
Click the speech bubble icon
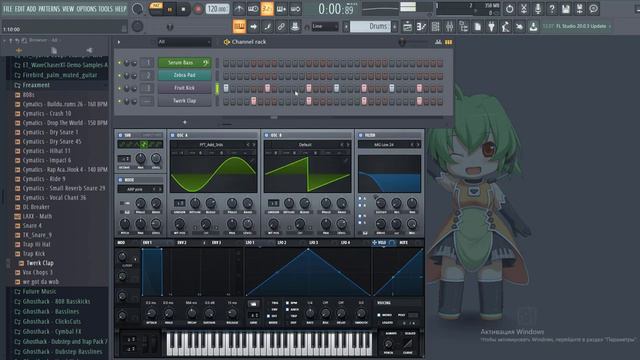593,9
